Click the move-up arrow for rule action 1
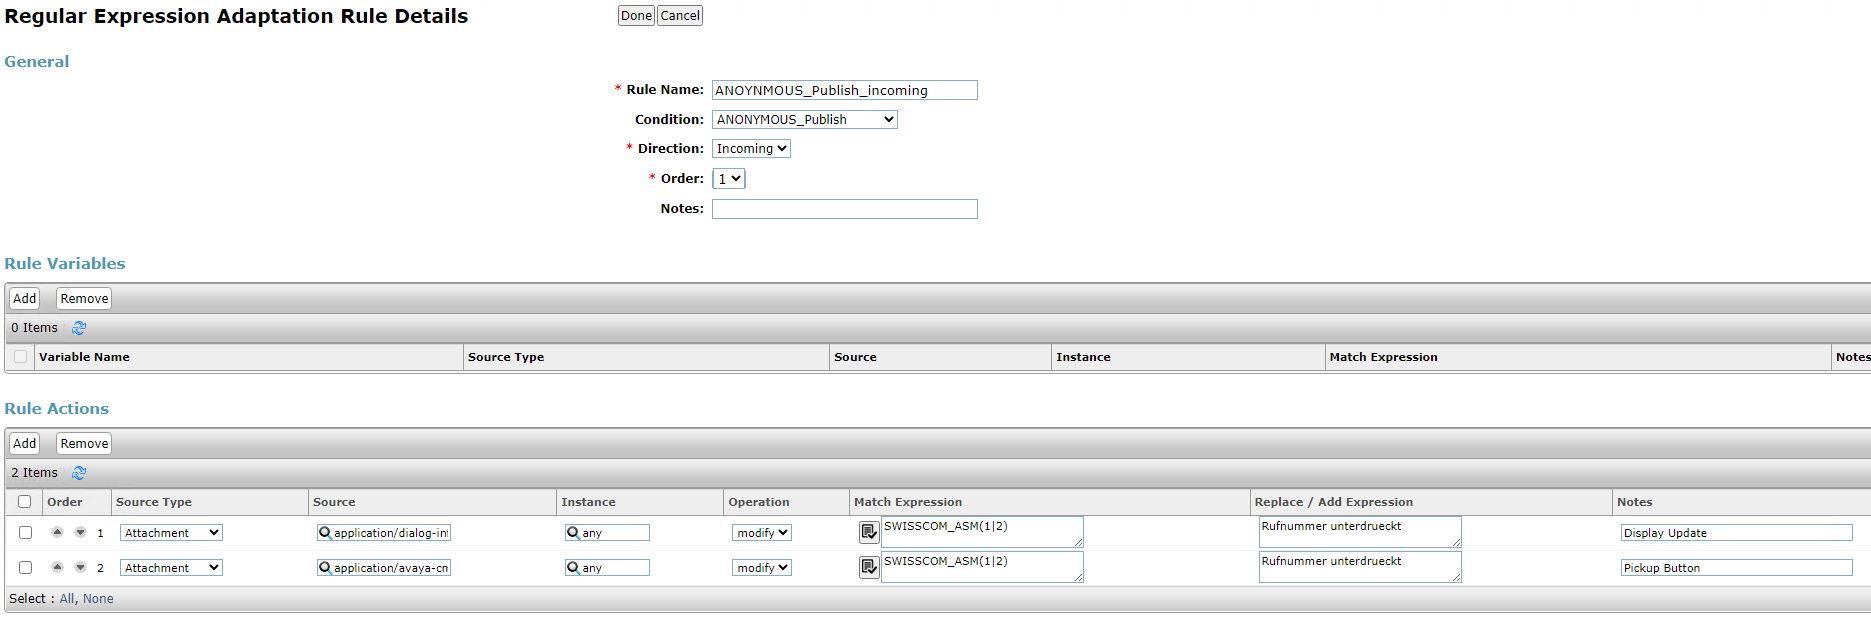 point(58,532)
